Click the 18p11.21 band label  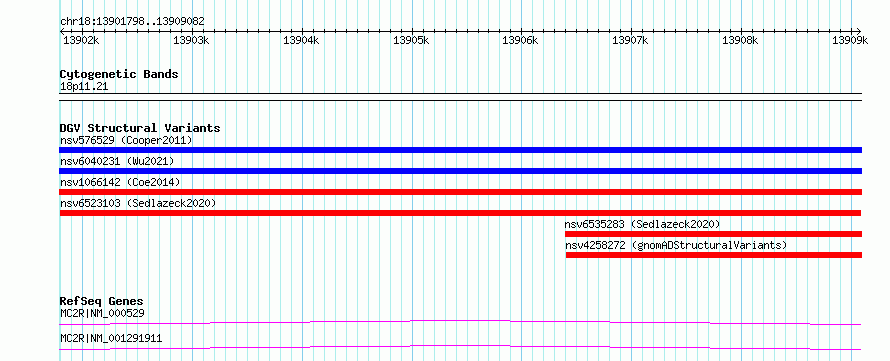point(84,87)
